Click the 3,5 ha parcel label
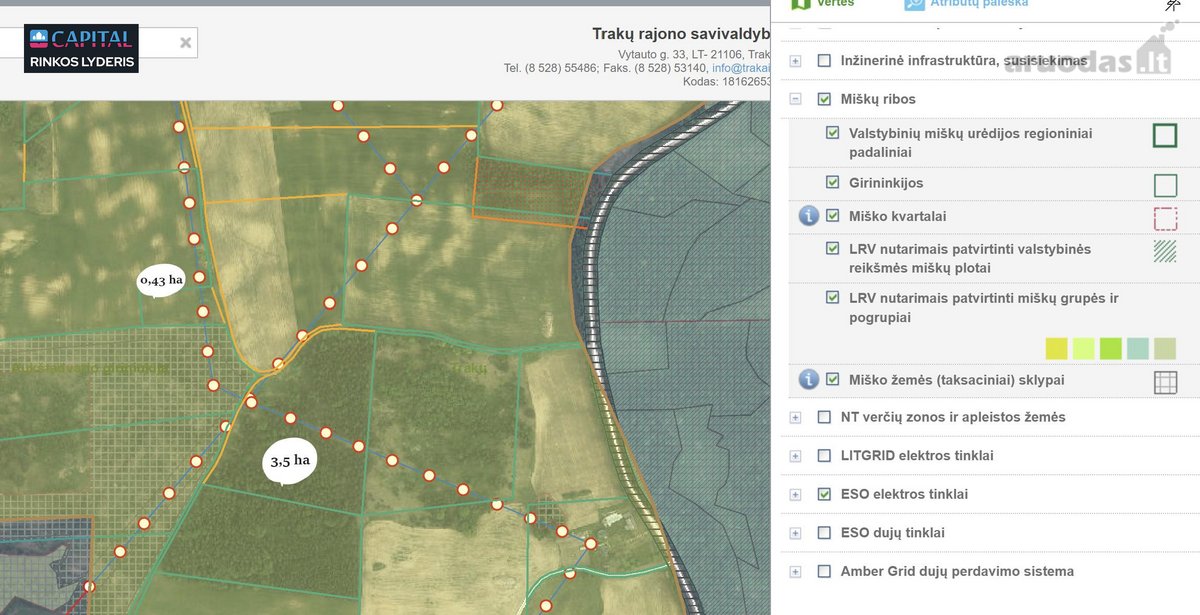The height and width of the screenshot is (615, 1200). click(x=290, y=461)
